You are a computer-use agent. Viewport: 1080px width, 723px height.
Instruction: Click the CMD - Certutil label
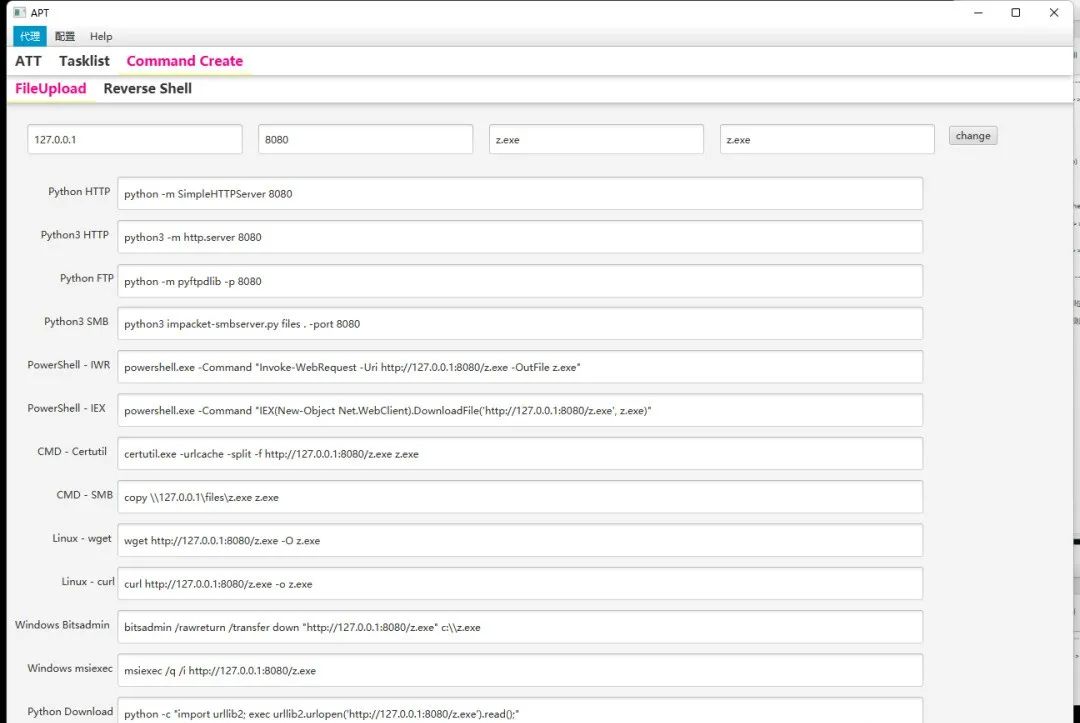point(72,452)
